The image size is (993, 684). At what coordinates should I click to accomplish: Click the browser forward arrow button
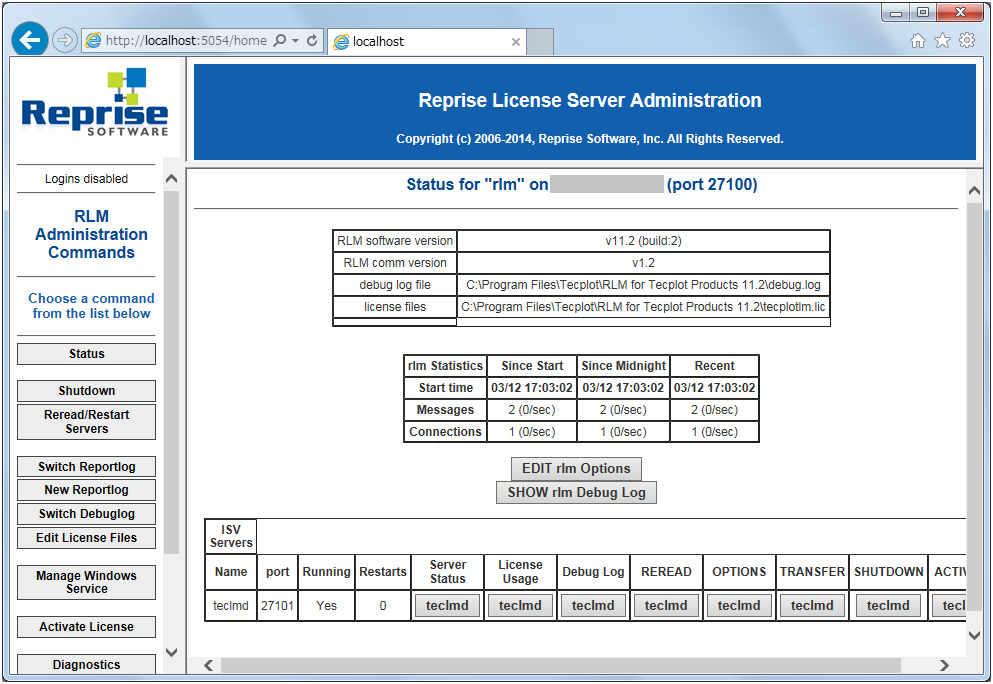64,41
